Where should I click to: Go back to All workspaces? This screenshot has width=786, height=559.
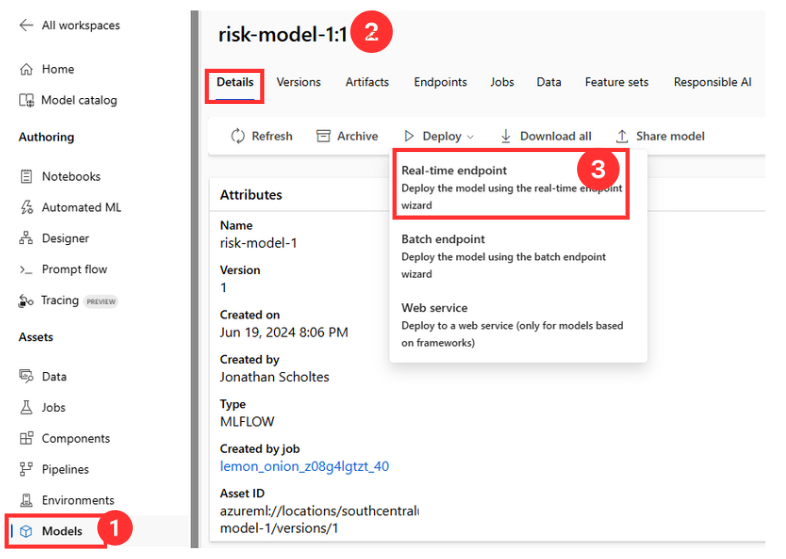tap(70, 25)
